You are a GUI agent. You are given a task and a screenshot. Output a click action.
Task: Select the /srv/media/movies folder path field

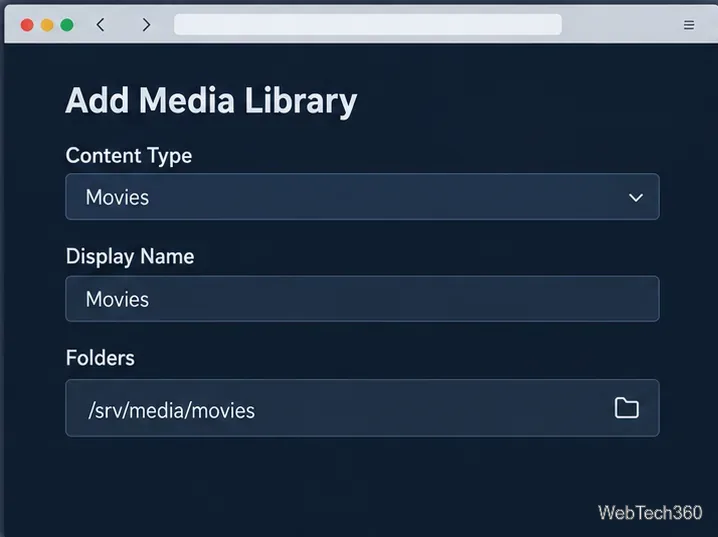click(362, 408)
